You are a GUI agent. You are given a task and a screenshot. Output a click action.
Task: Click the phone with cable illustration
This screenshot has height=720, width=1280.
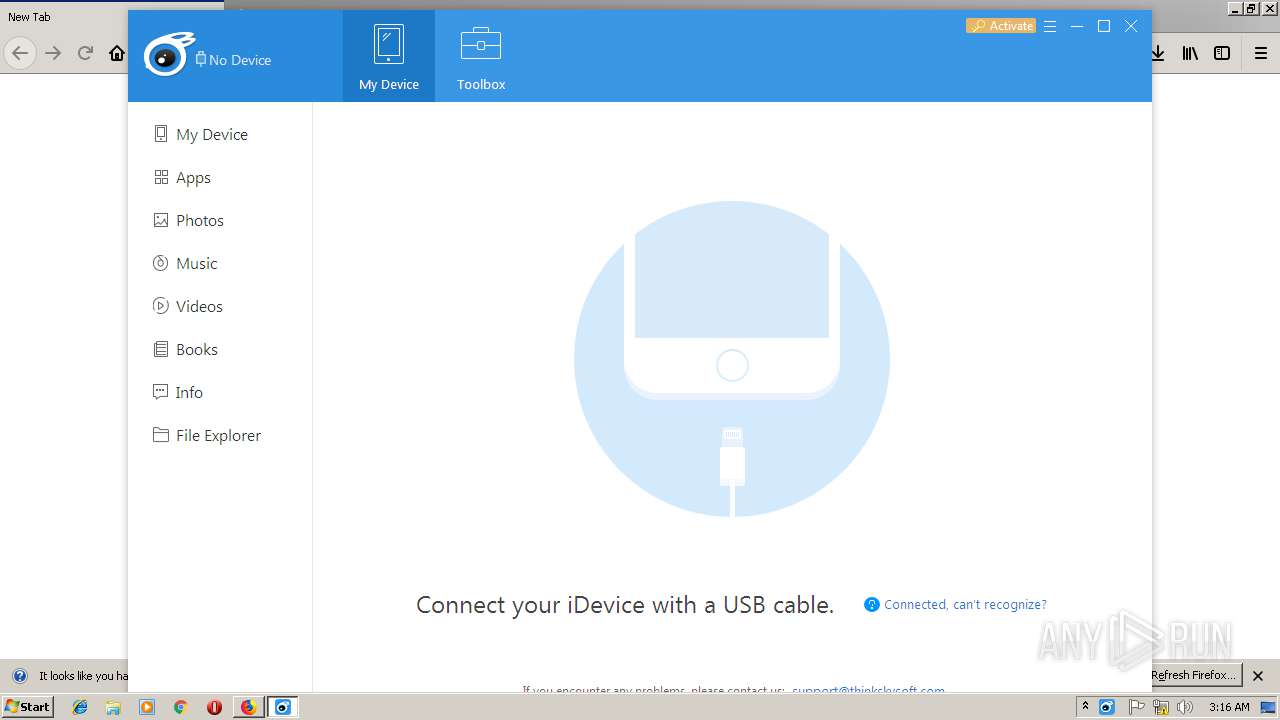point(732,359)
